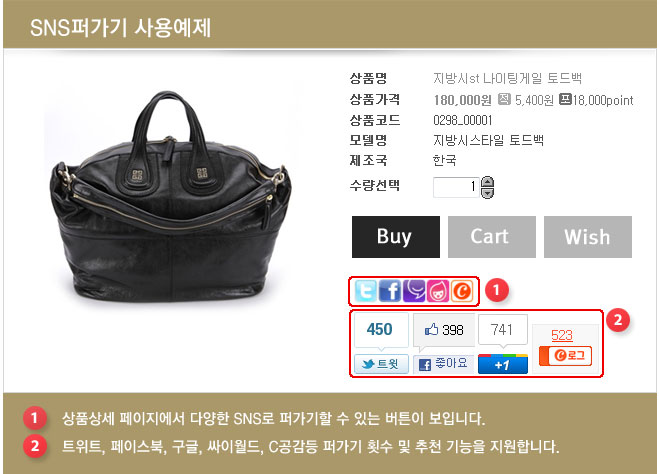The width and height of the screenshot is (659, 474).
Task: Save item with the Wish button
Action: (588, 237)
